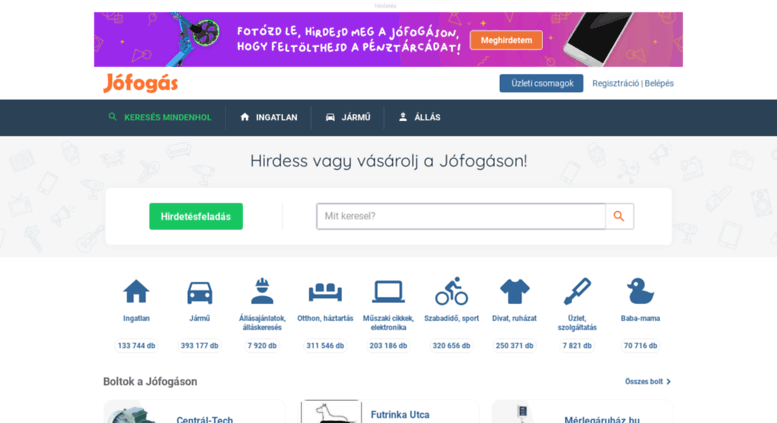Follow the Regisztráció link
The width and height of the screenshot is (777, 423).
615,83
